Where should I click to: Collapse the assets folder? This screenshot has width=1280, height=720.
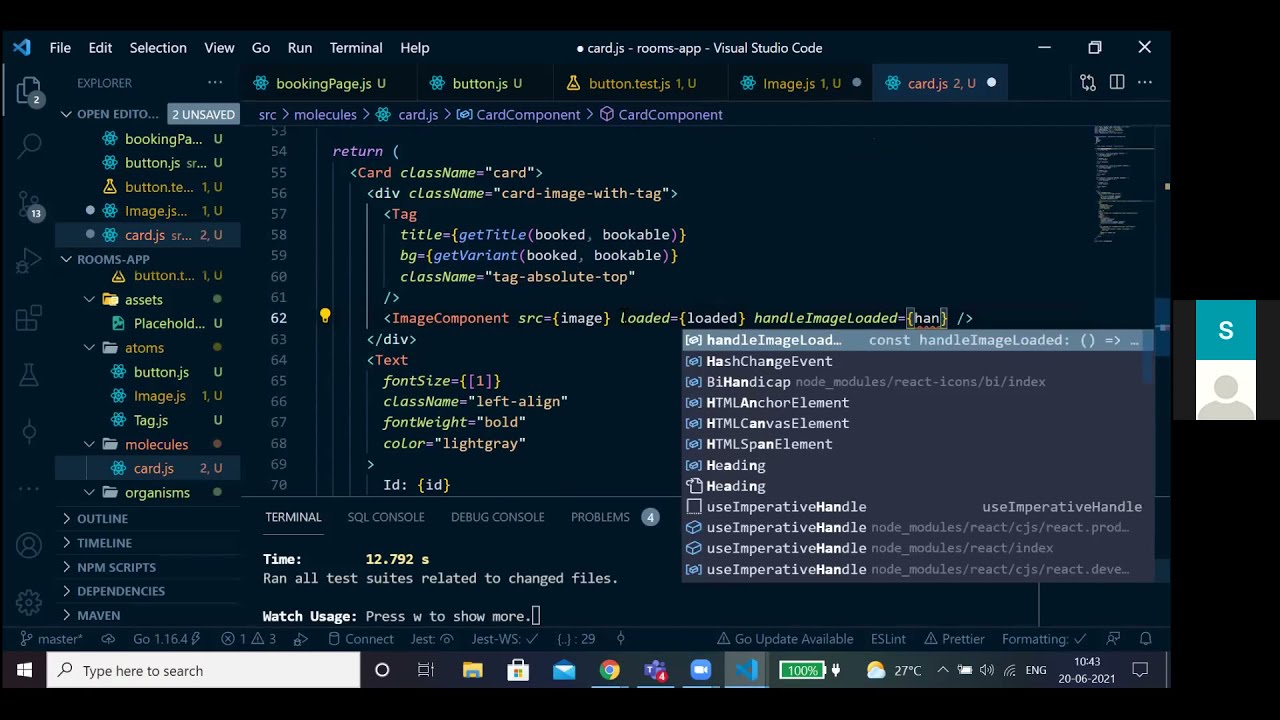[x=89, y=299]
